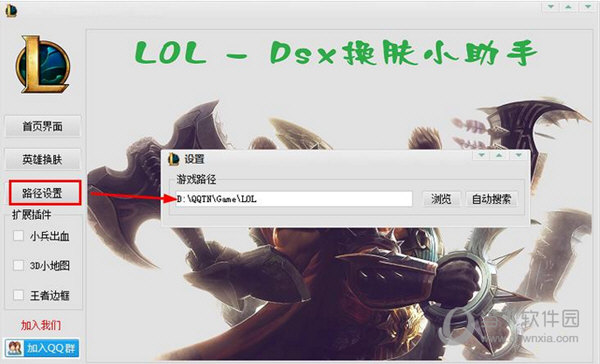This screenshot has height=364, width=600.
Task: Open the 路径设置 path settings
Action: pyautogui.click(x=45, y=193)
